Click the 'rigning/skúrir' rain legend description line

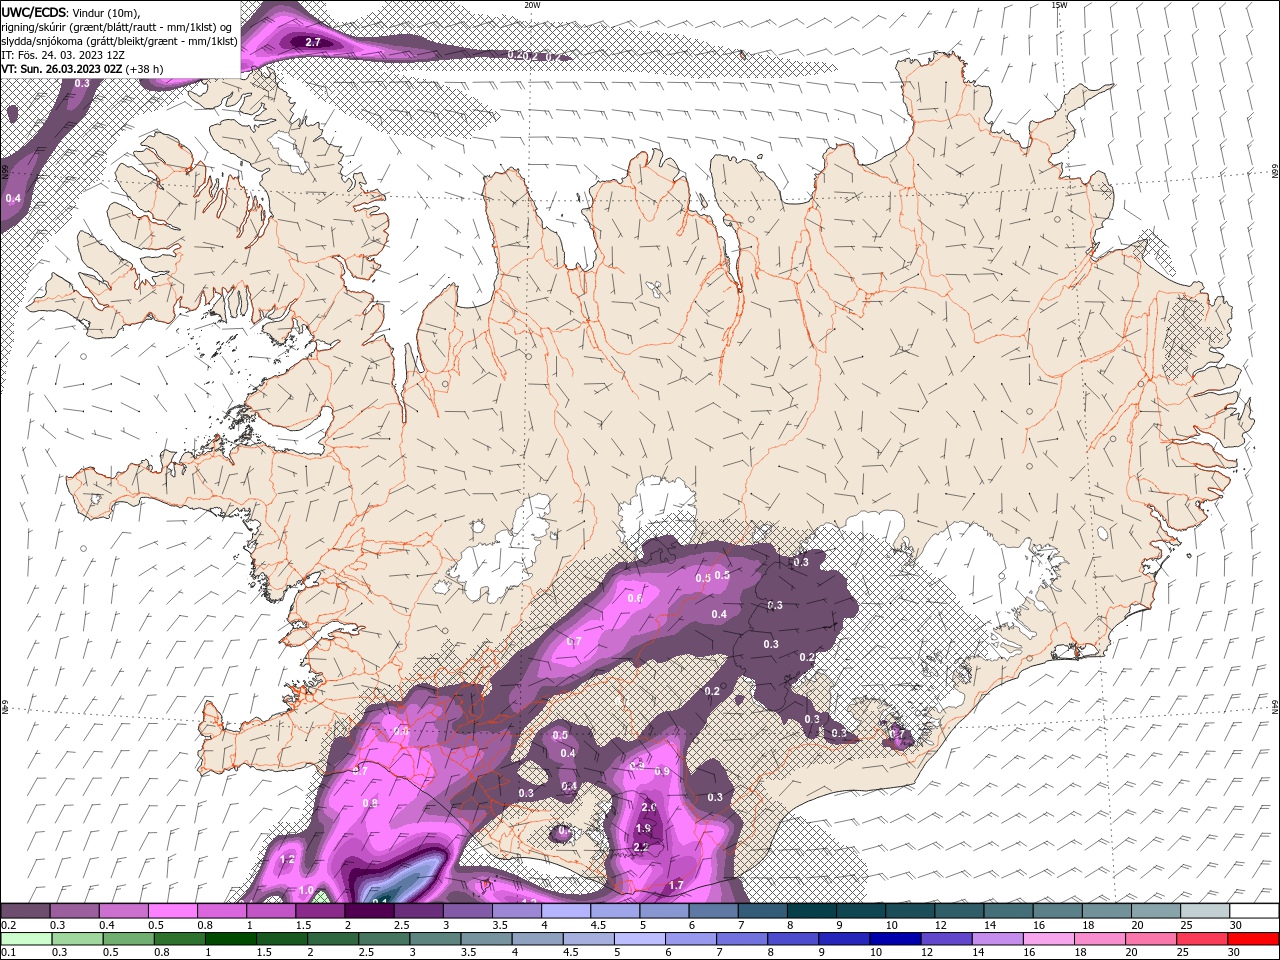click(117, 27)
